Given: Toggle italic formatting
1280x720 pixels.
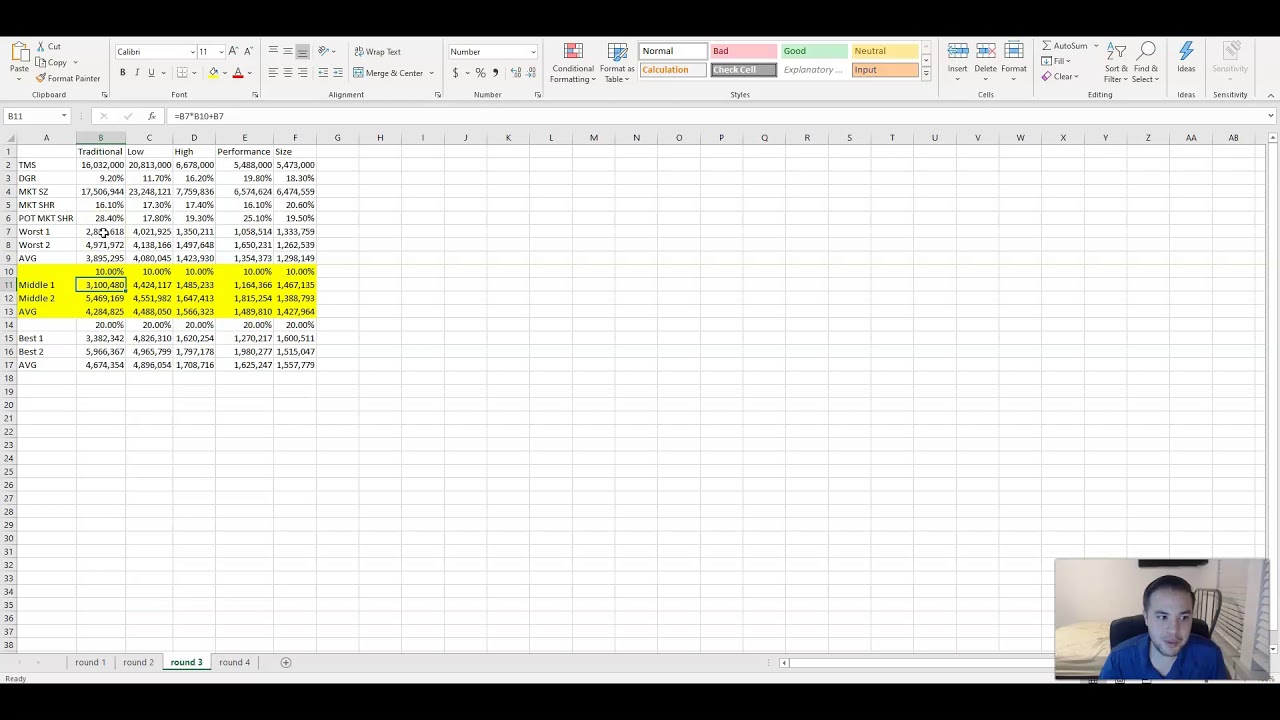Looking at the screenshot, I should [137, 73].
